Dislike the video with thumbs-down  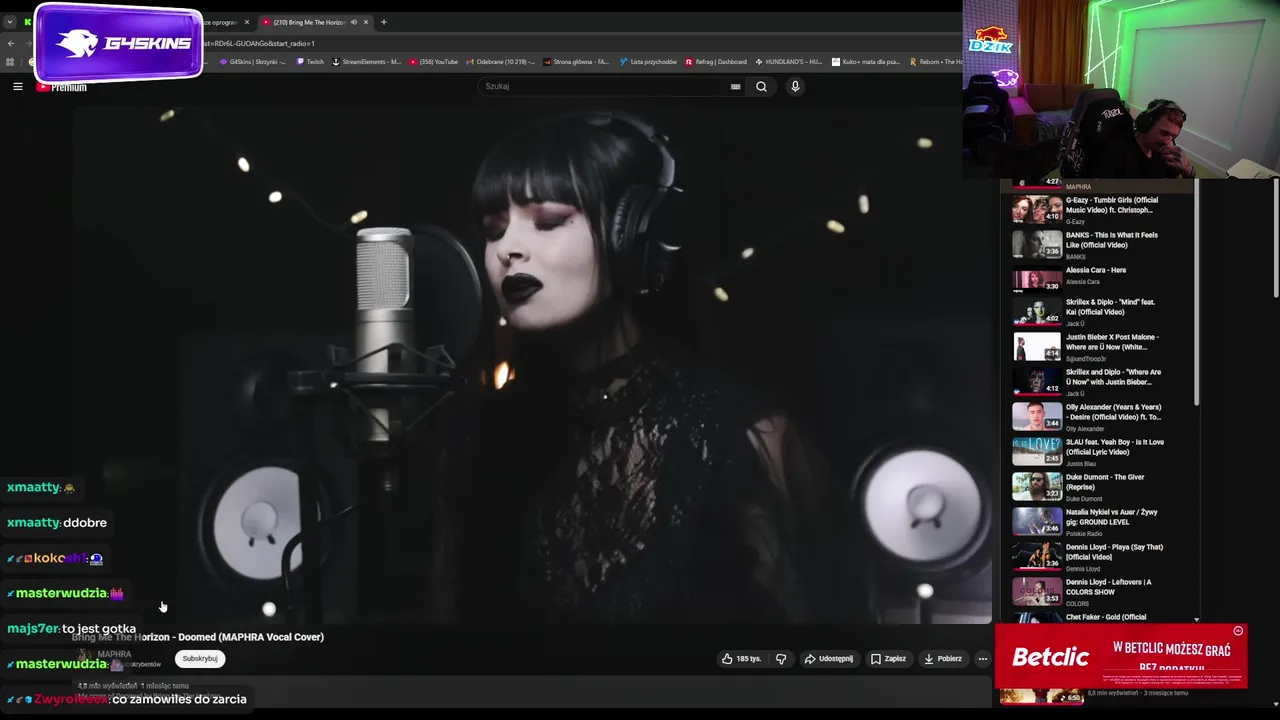(x=781, y=659)
